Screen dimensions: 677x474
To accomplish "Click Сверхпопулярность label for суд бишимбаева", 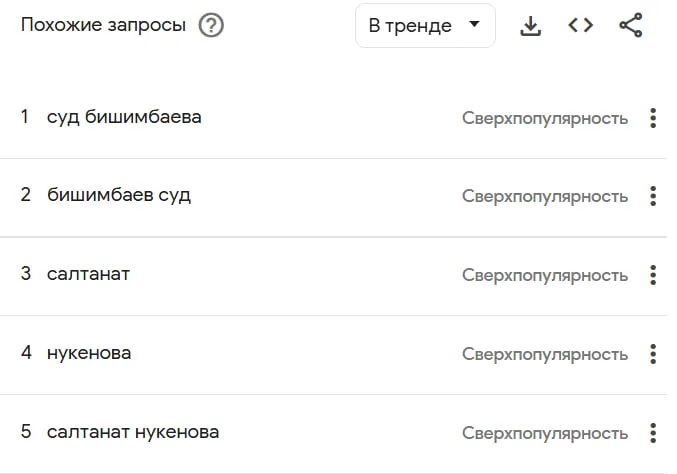I will 545,118.
